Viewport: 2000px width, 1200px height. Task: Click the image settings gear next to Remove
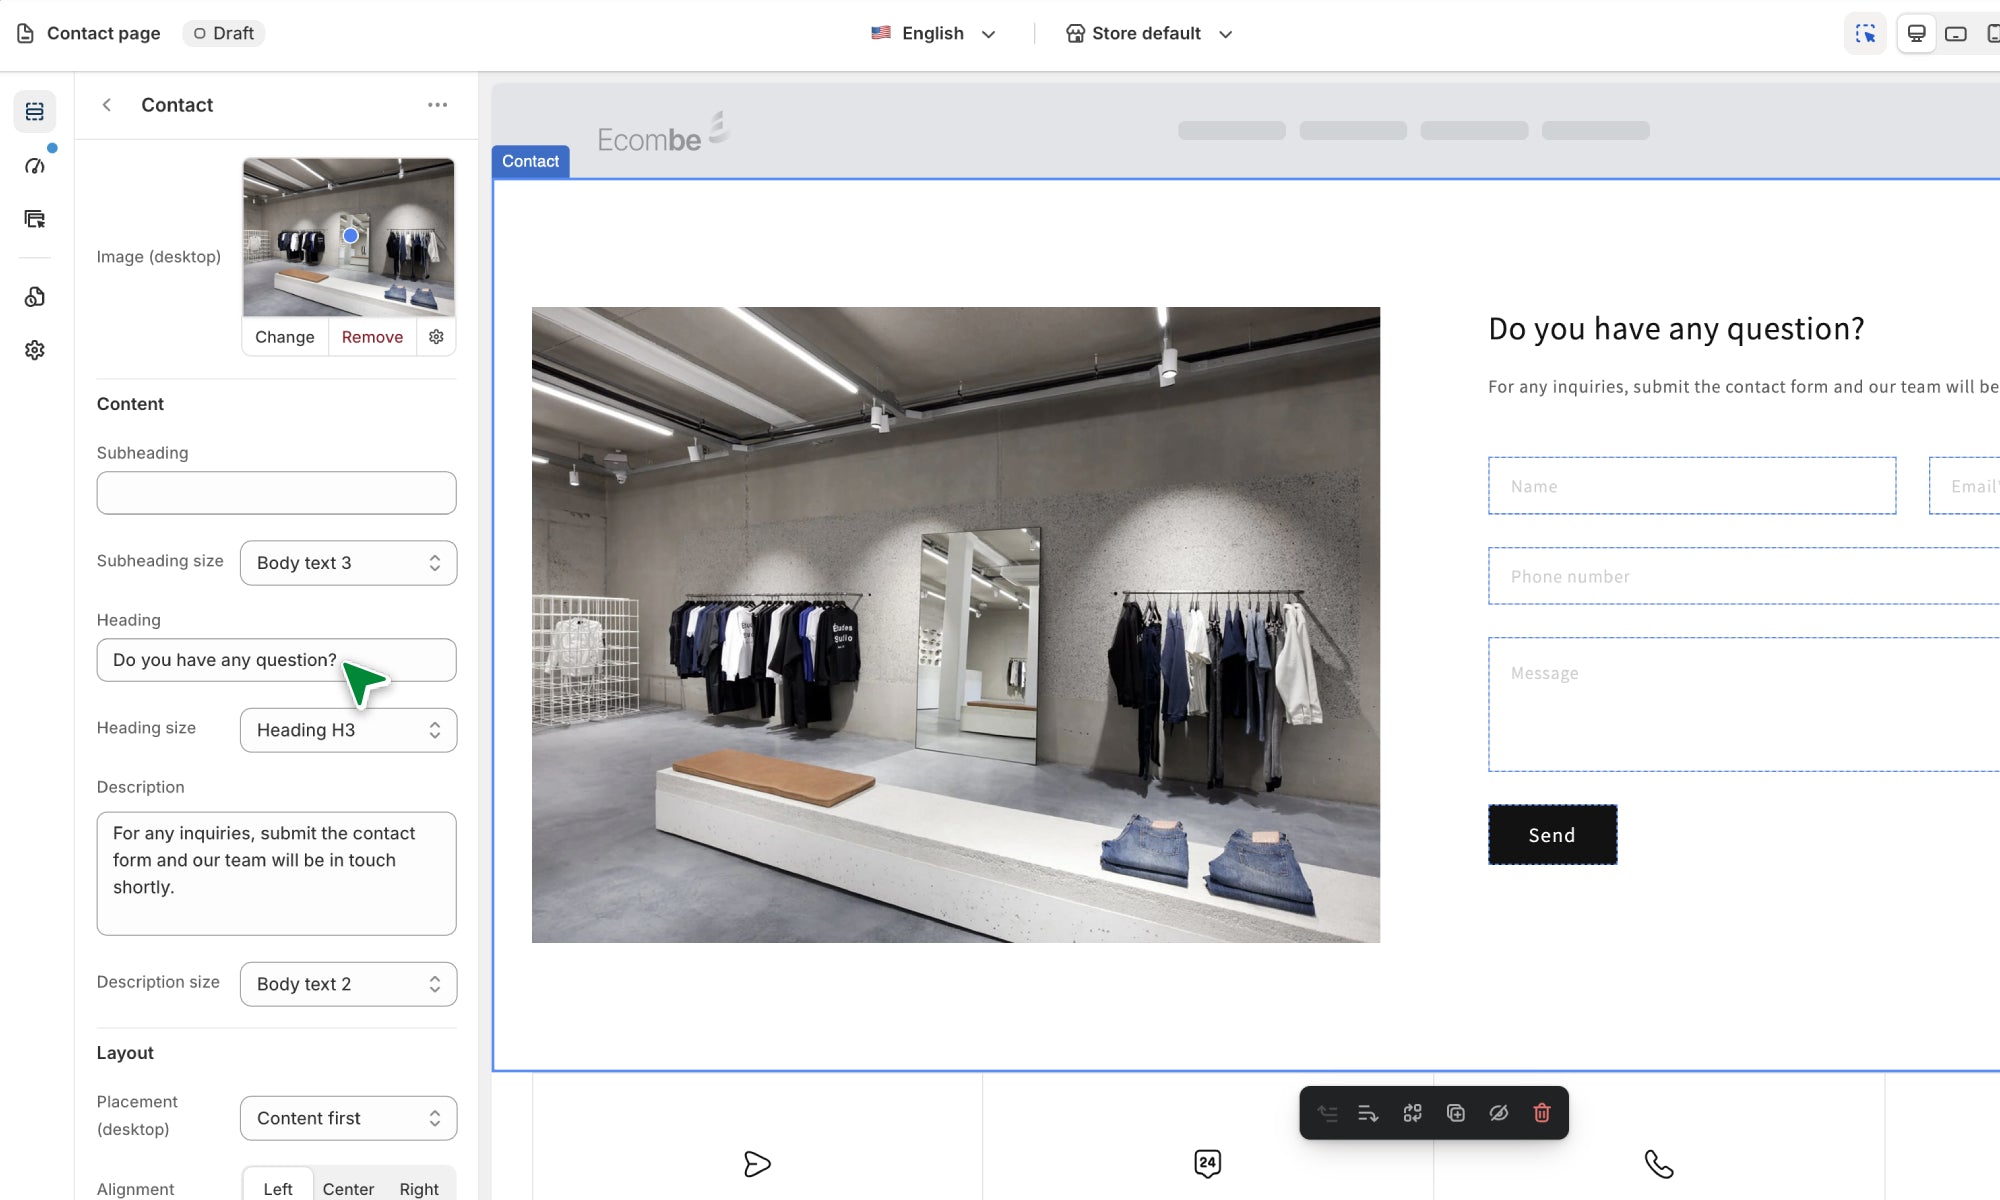coord(436,337)
